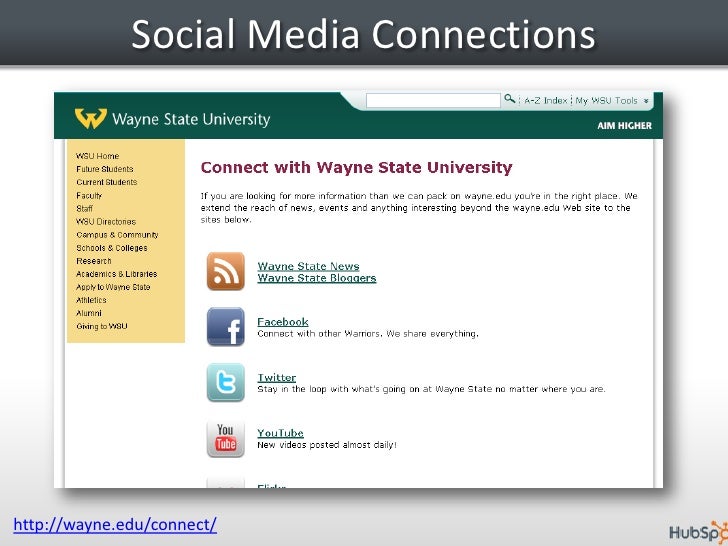Click the search magnifier icon

(x=509, y=99)
